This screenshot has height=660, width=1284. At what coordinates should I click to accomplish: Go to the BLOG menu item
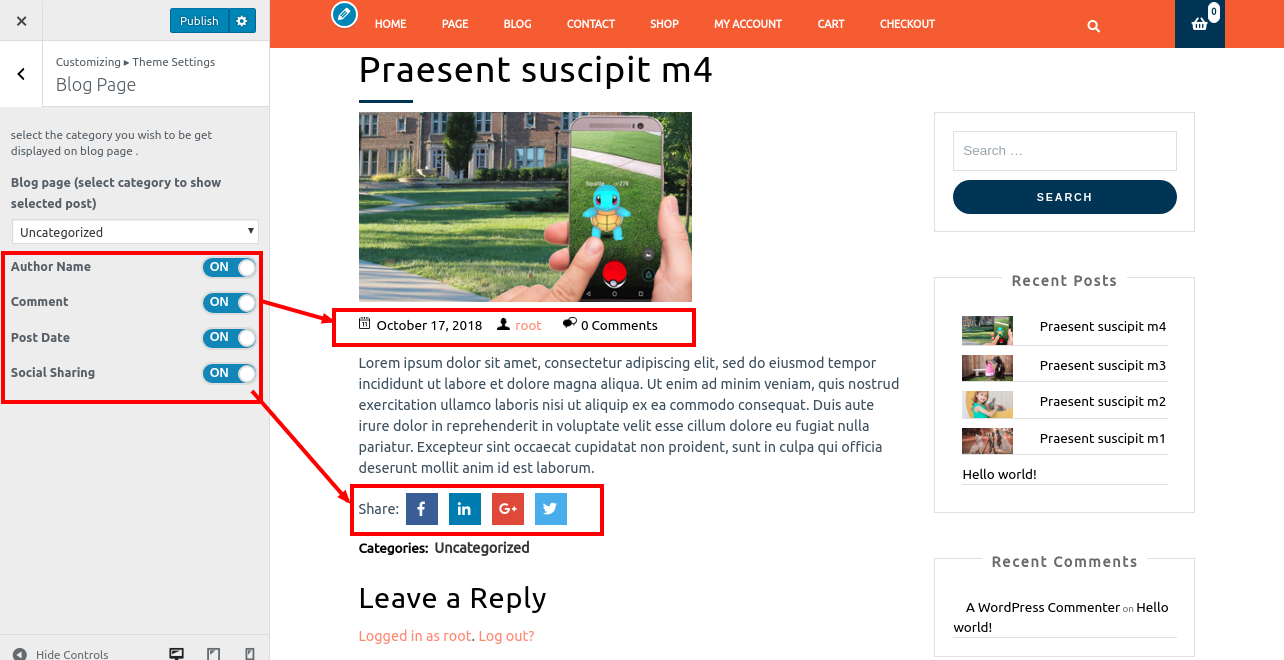pos(517,24)
